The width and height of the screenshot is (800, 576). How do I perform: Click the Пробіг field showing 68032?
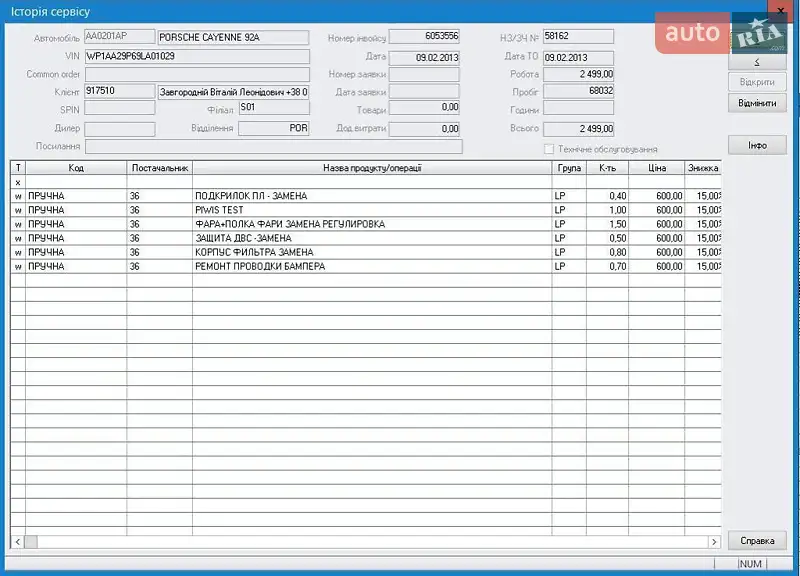click(x=578, y=92)
